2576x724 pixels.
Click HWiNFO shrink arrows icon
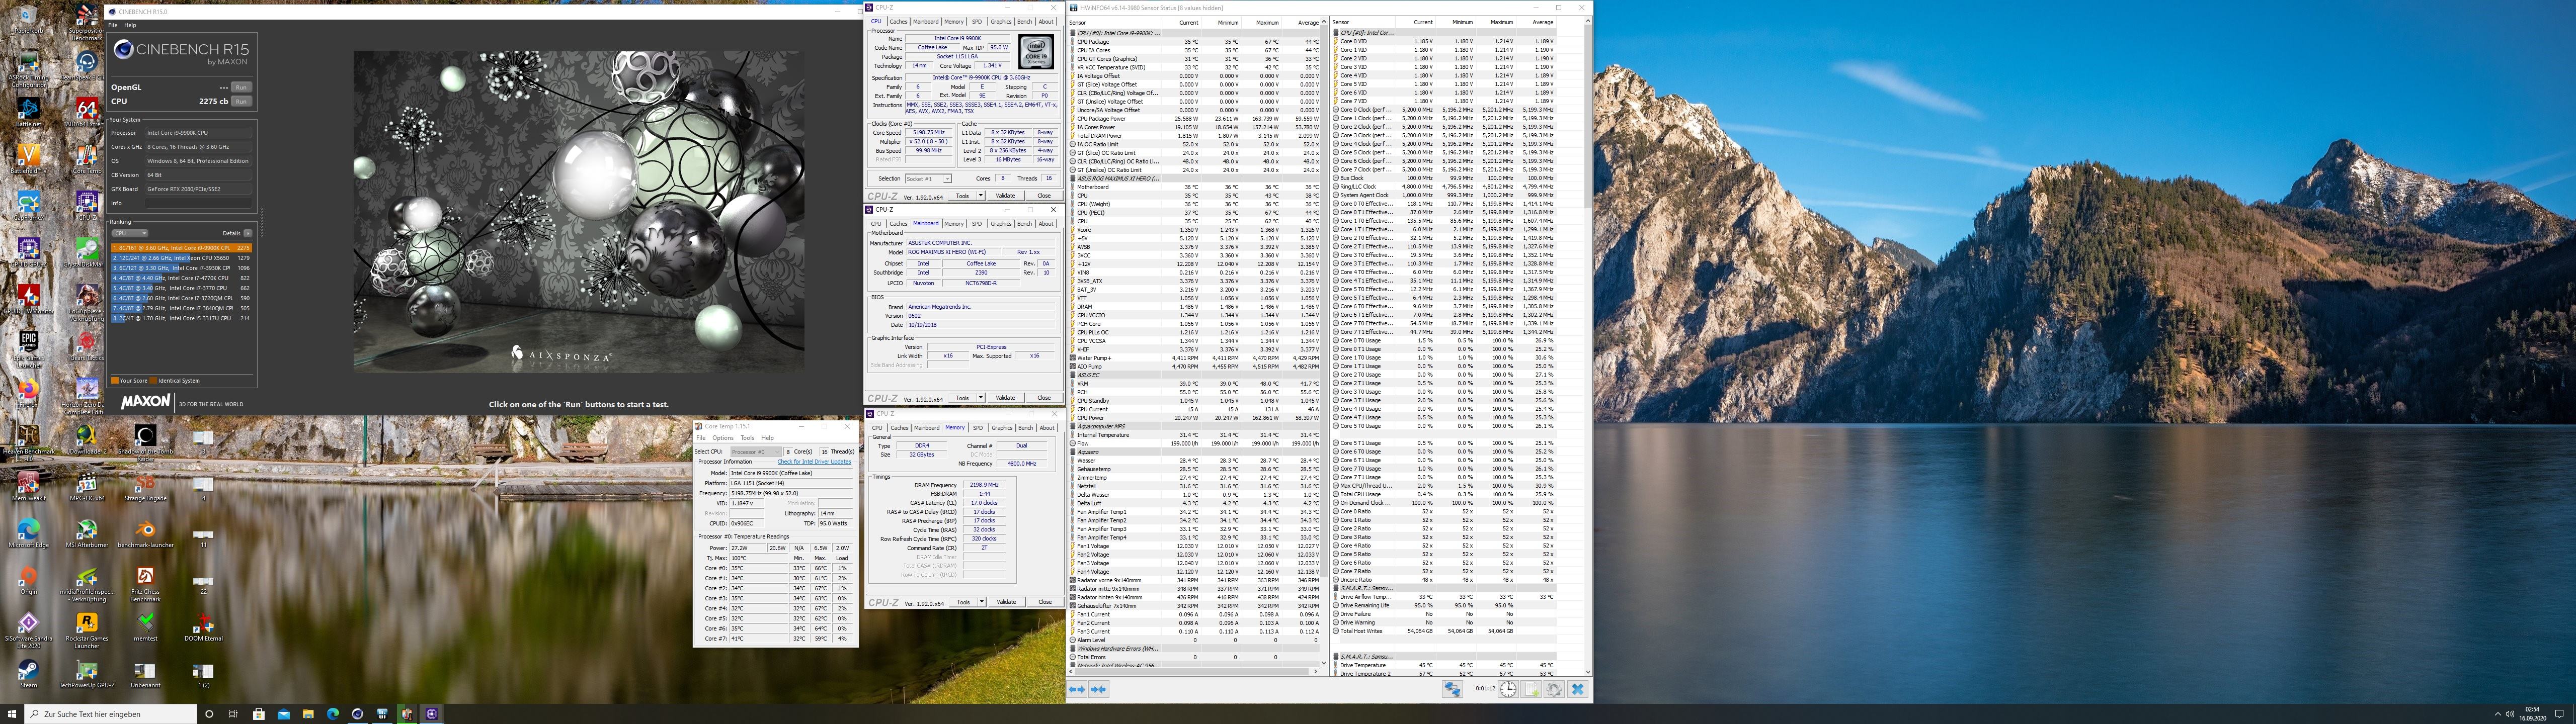point(1098,689)
